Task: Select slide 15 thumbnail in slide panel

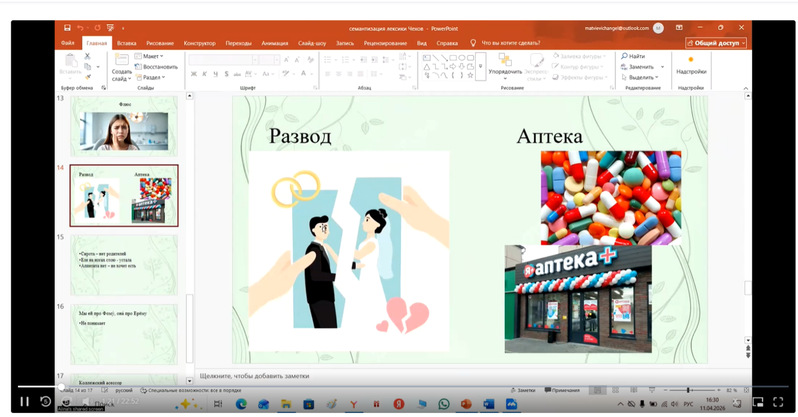Action: 124,263
